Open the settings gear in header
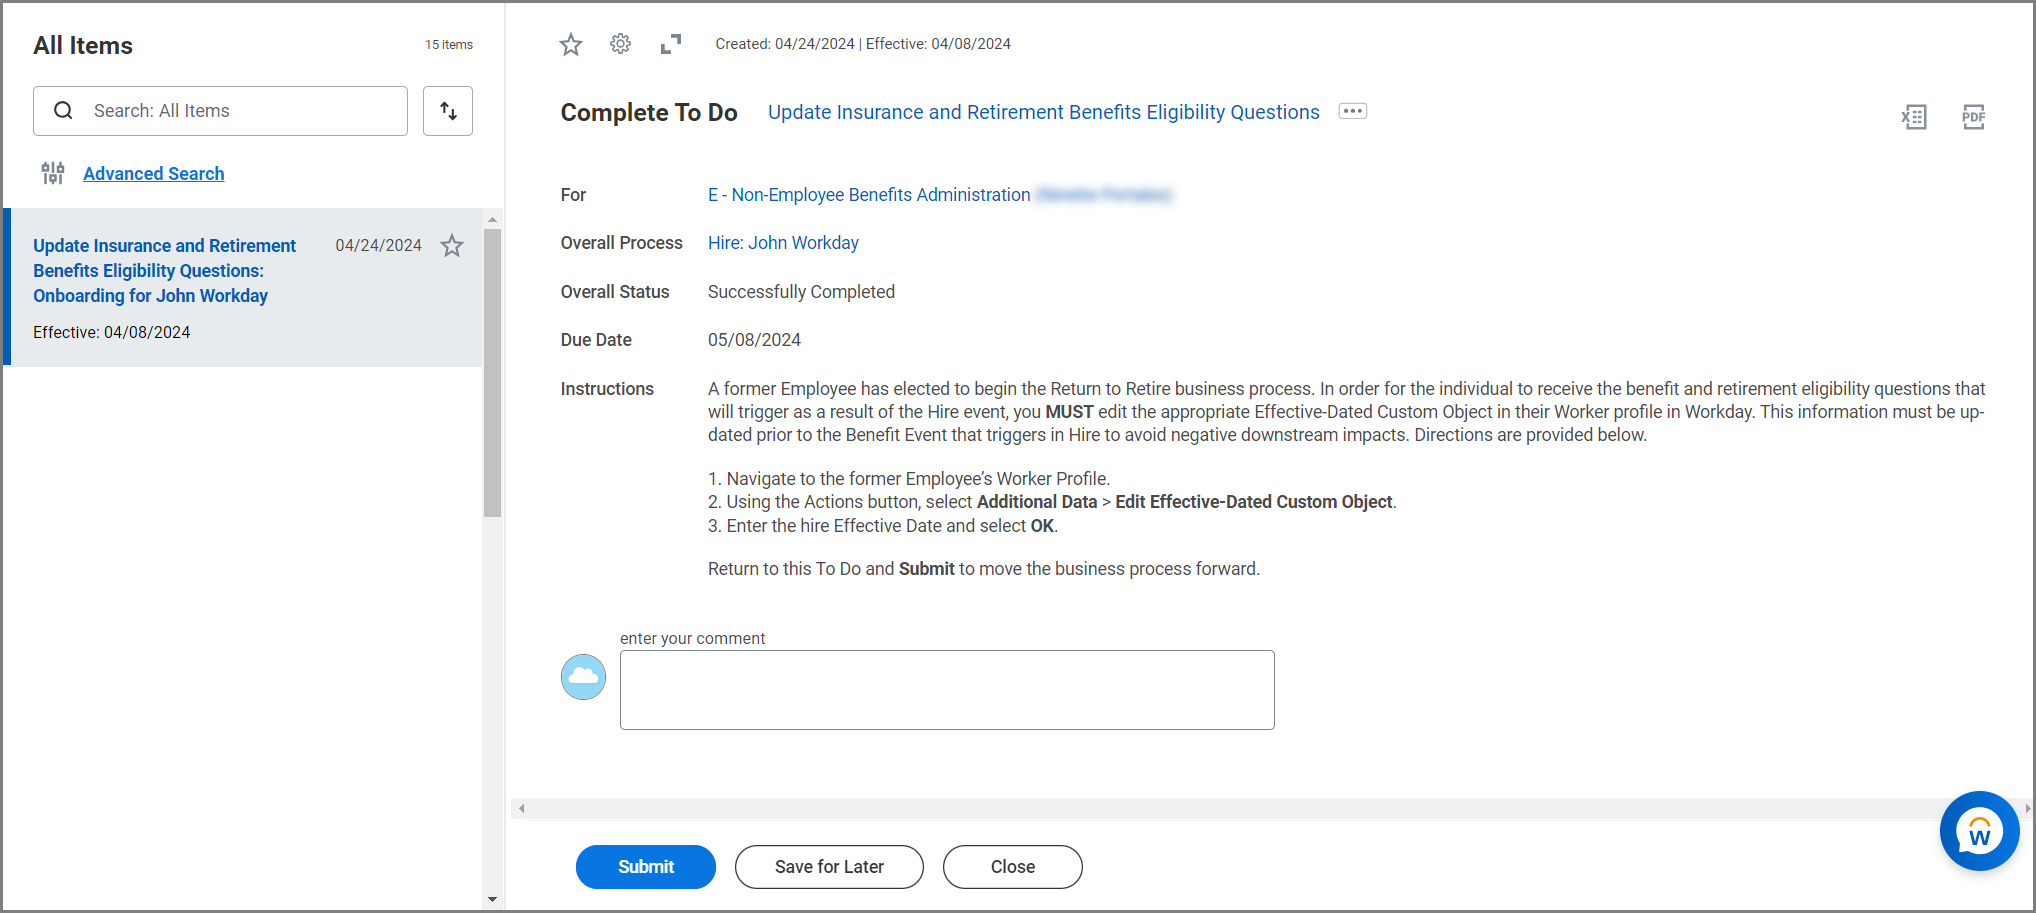 click(621, 44)
